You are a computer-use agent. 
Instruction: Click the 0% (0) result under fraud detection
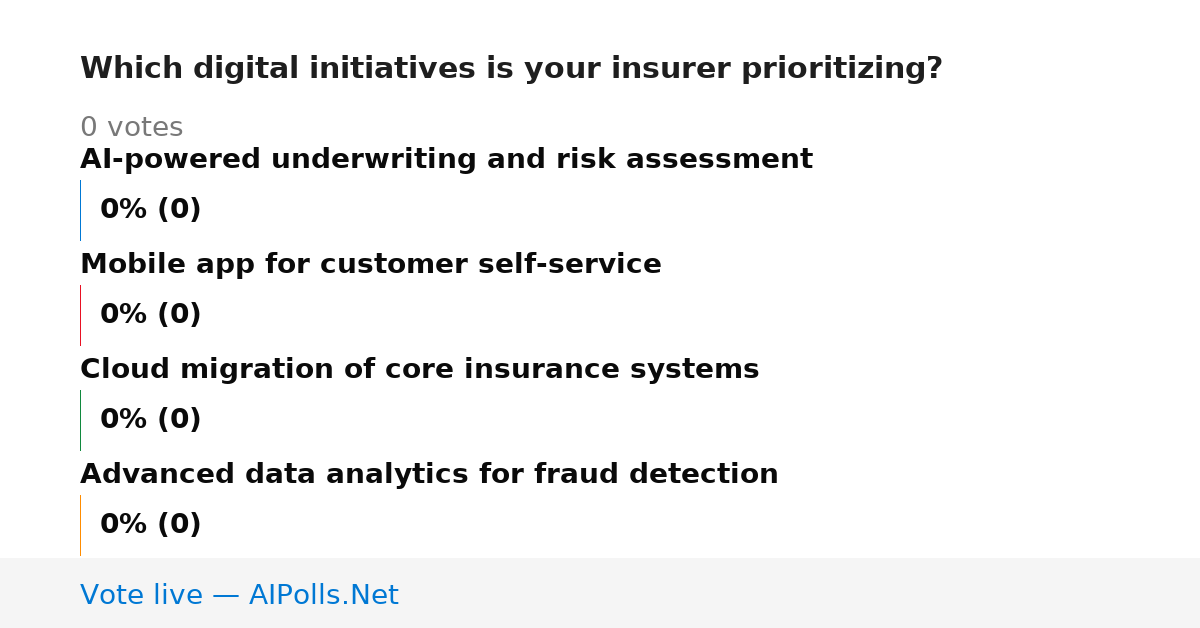coord(151,525)
